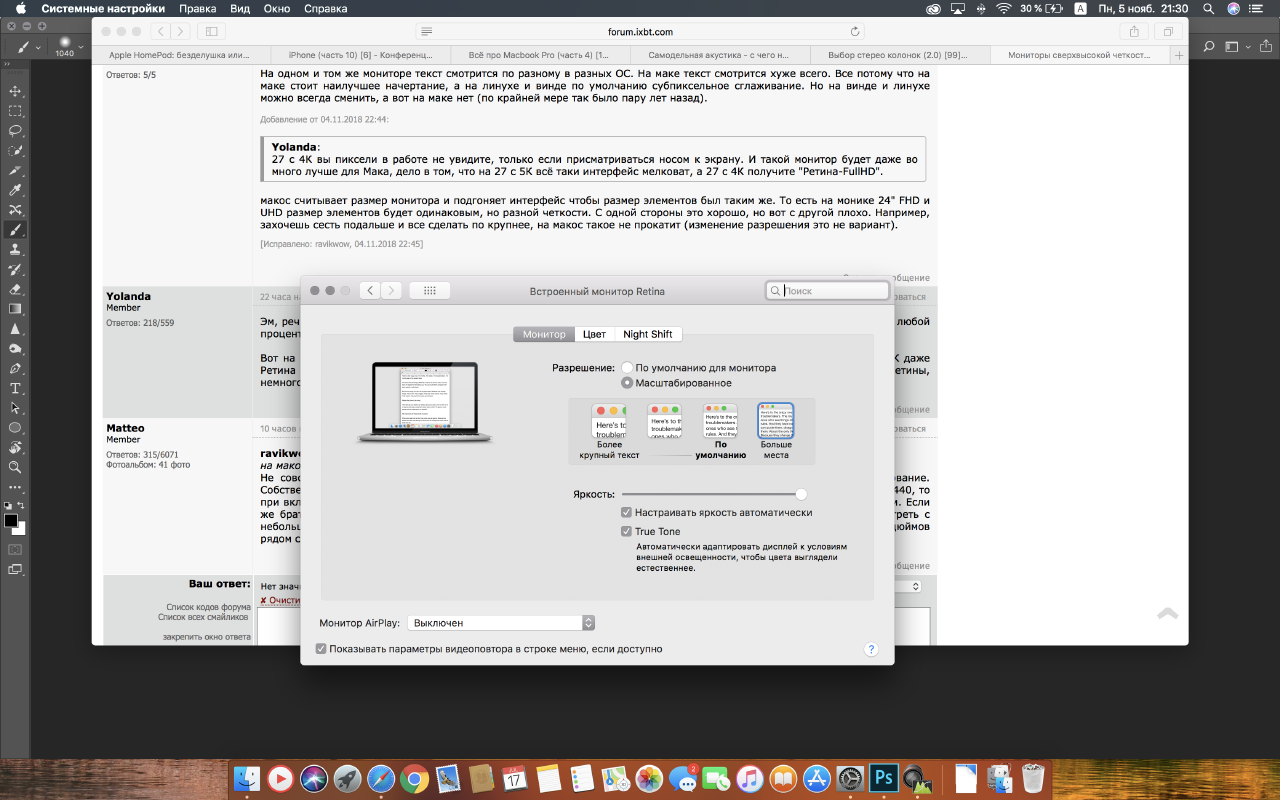Switch to the 'Цвет' tab
The image size is (1280, 800).
coord(595,334)
